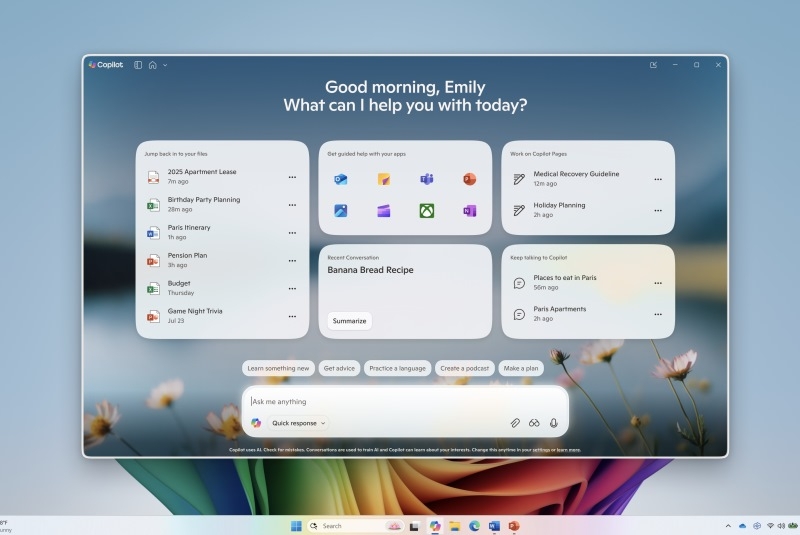Image resolution: width=800 pixels, height=535 pixels.
Task: Select the yellow Sticky Notes app icon
Action: 384,179
